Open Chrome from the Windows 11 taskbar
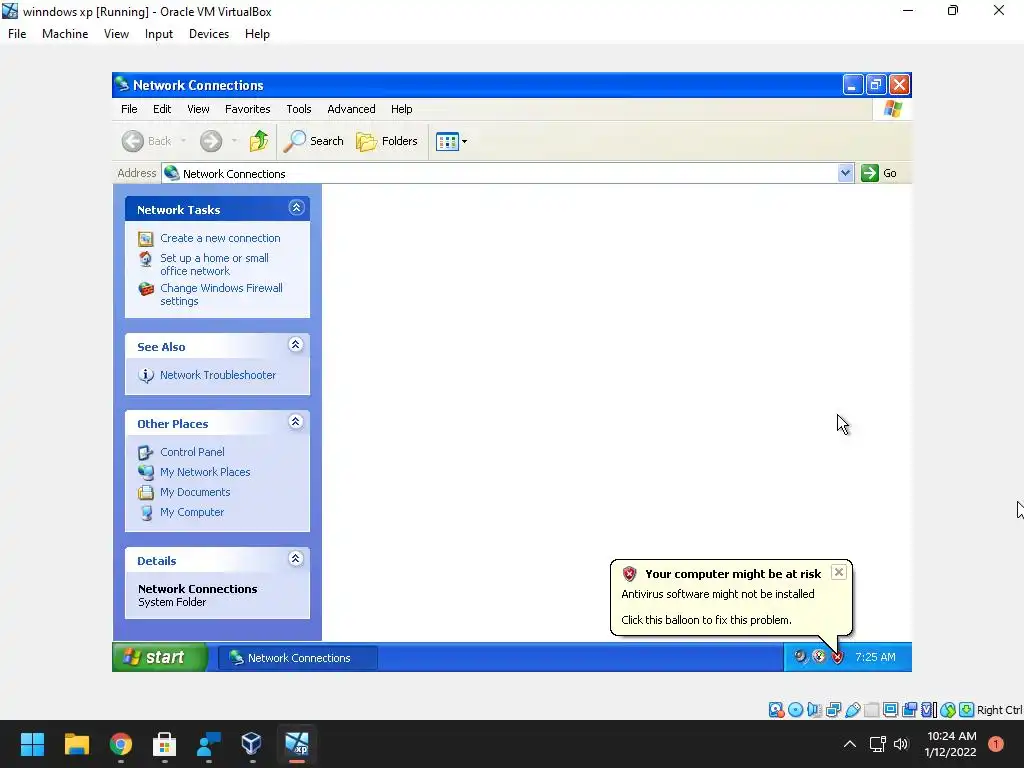 (x=121, y=744)
